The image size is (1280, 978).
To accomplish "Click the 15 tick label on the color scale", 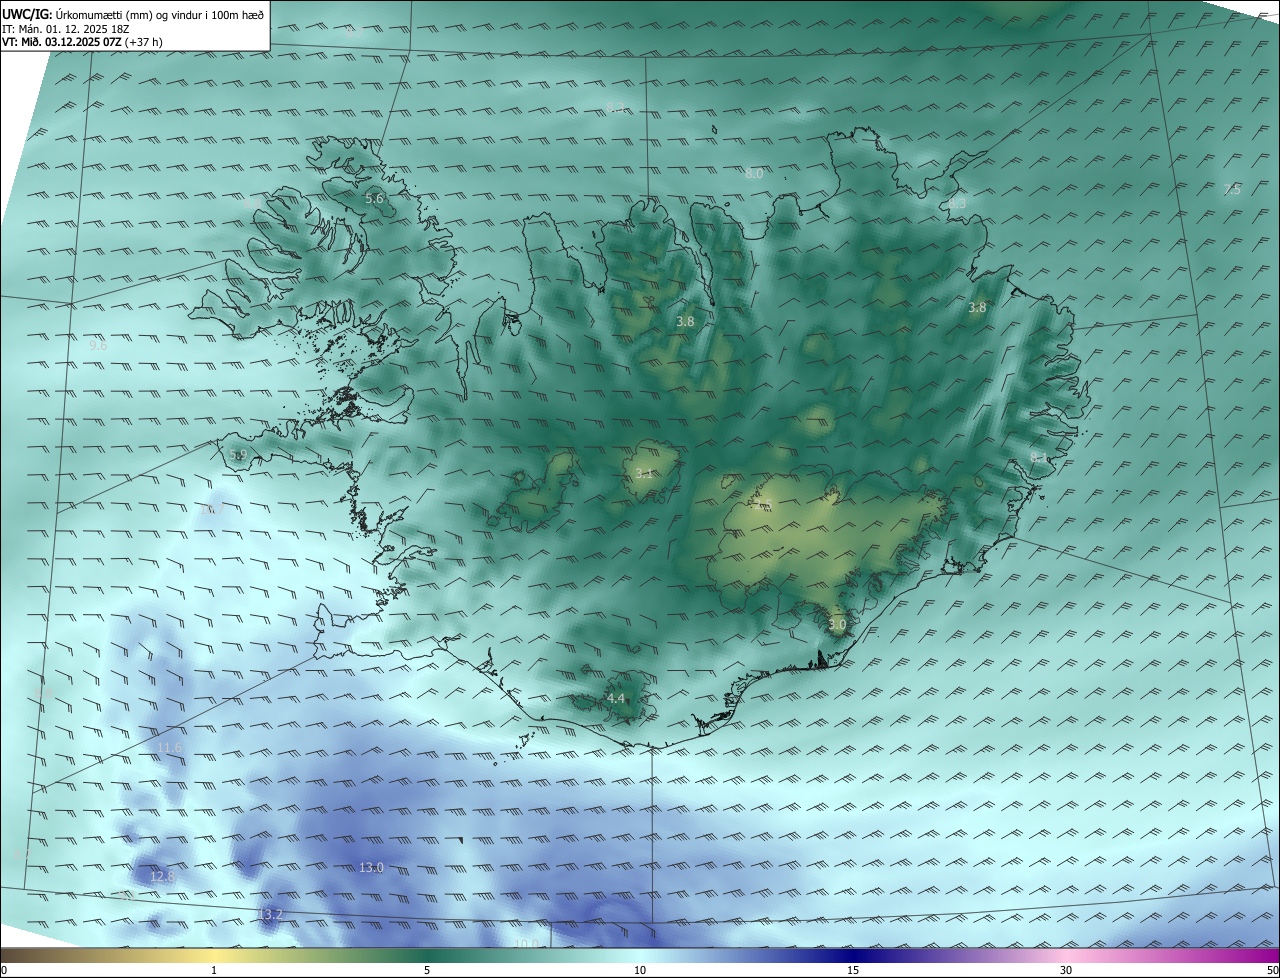I will click(x=853, y=971).
